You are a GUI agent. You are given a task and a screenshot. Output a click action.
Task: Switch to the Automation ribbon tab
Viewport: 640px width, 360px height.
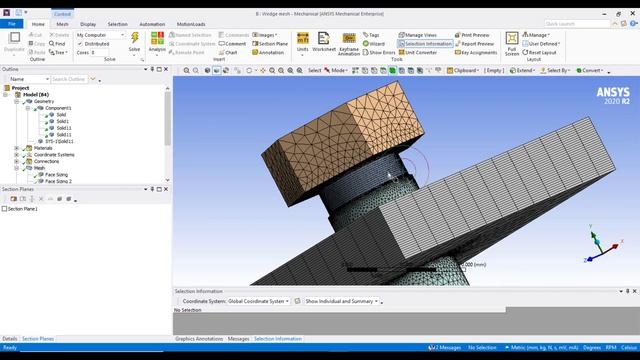click(152, 24)
